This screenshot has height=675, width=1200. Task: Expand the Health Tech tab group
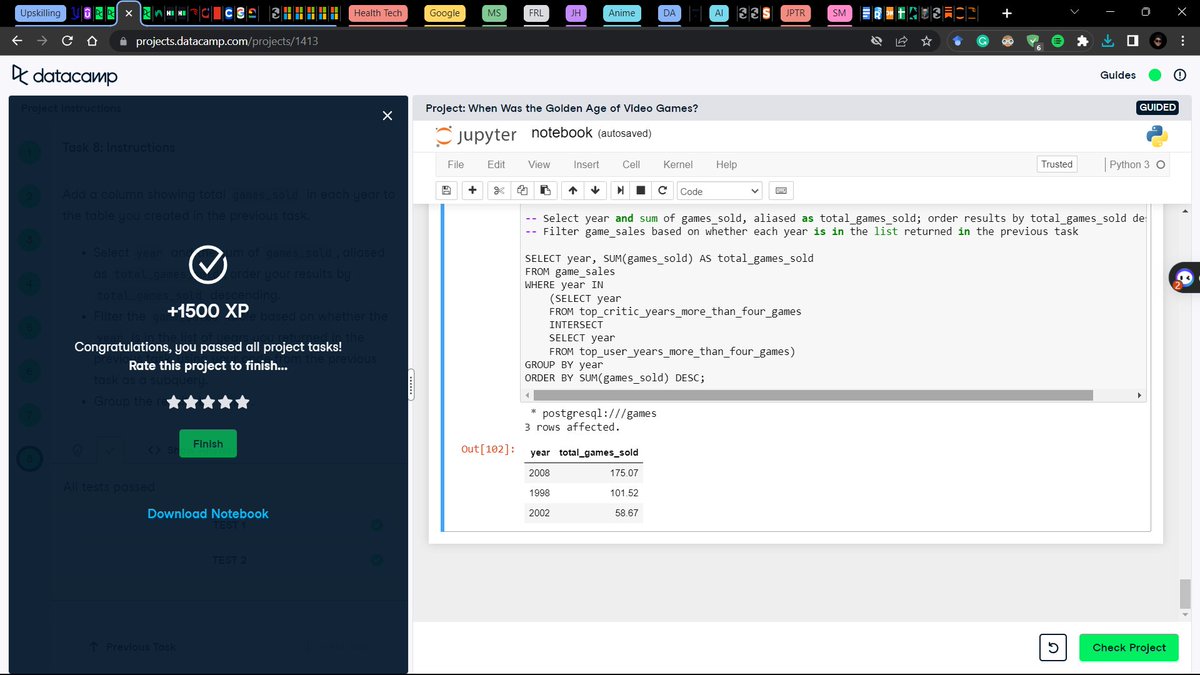379,13
